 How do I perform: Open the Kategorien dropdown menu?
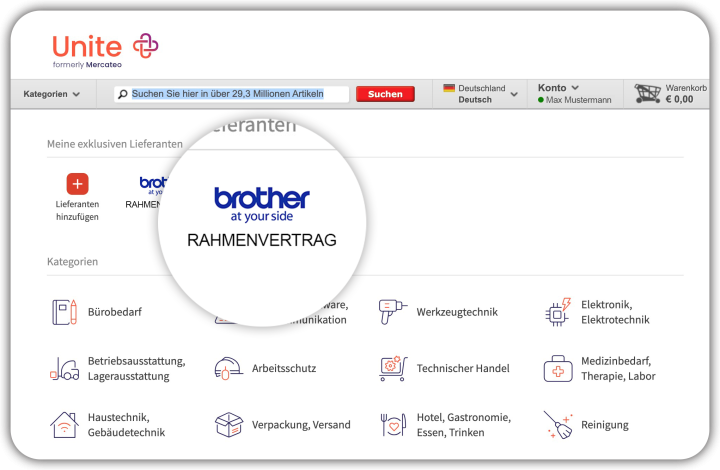tap(51, 94)
